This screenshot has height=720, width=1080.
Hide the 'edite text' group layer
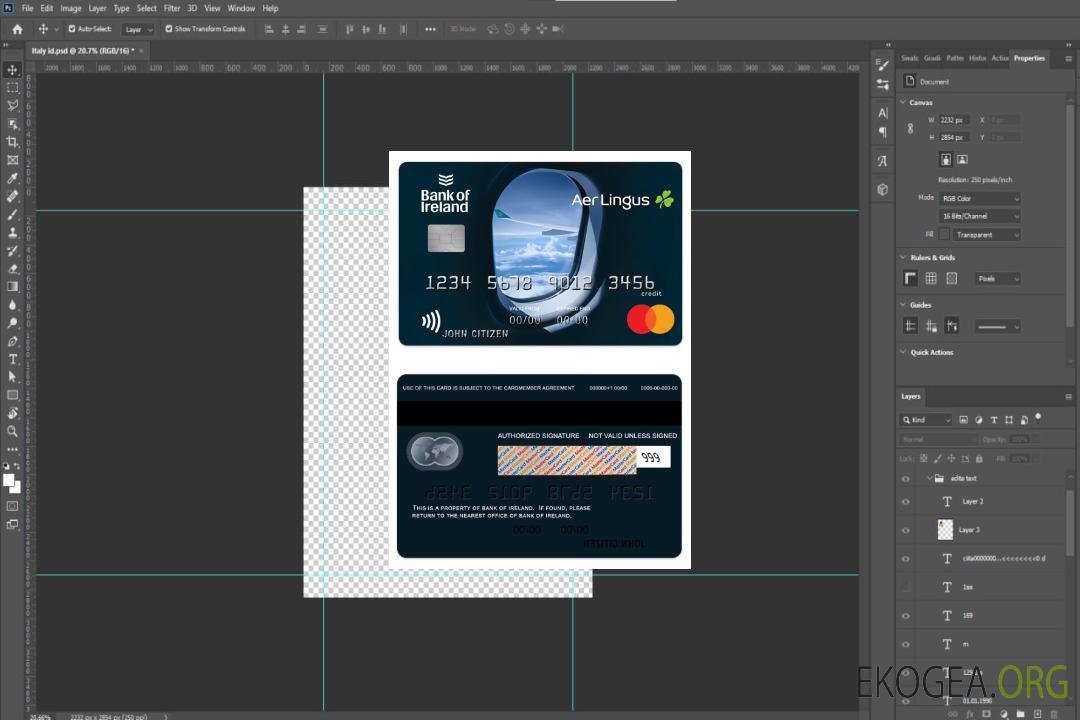tap(906, 478)
